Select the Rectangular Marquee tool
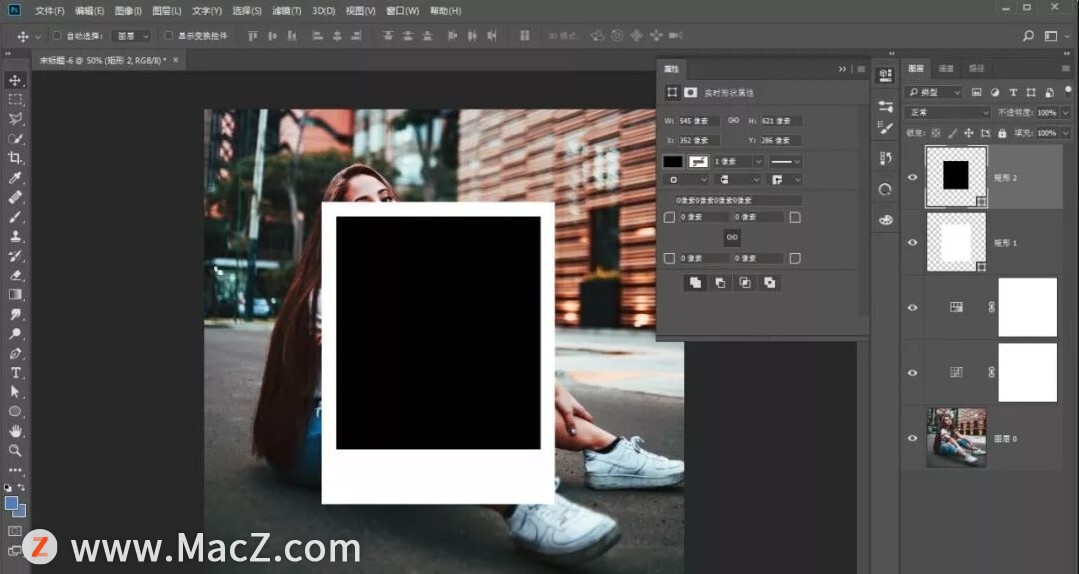 [15, 100]
